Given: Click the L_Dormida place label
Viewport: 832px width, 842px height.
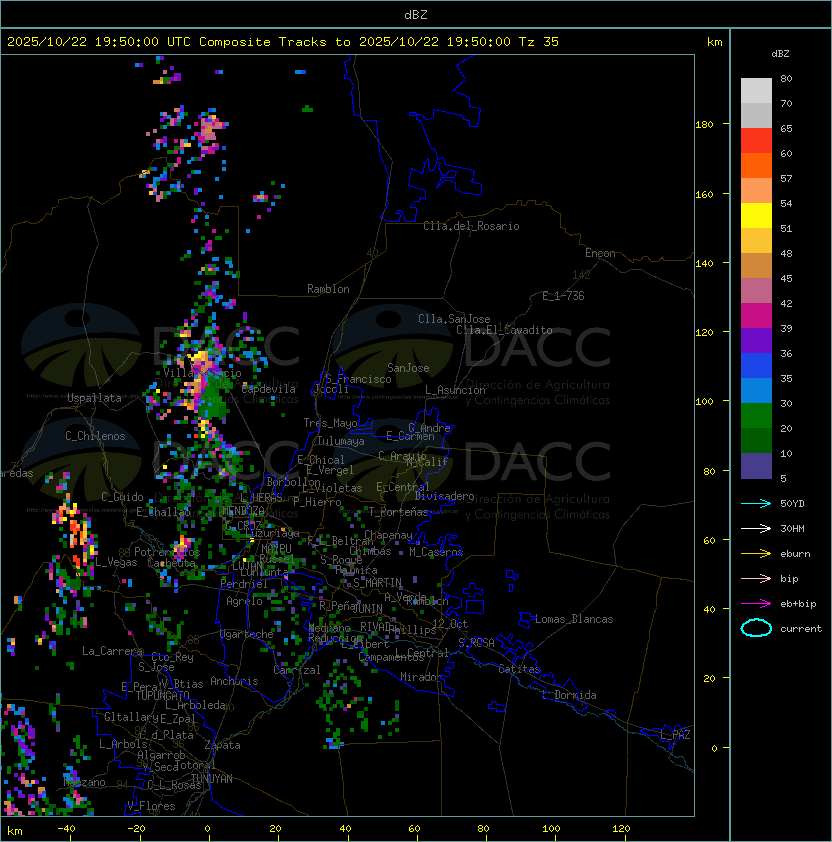Looking at the screenshot, I should pyautogui.click(x=569, y=695).
